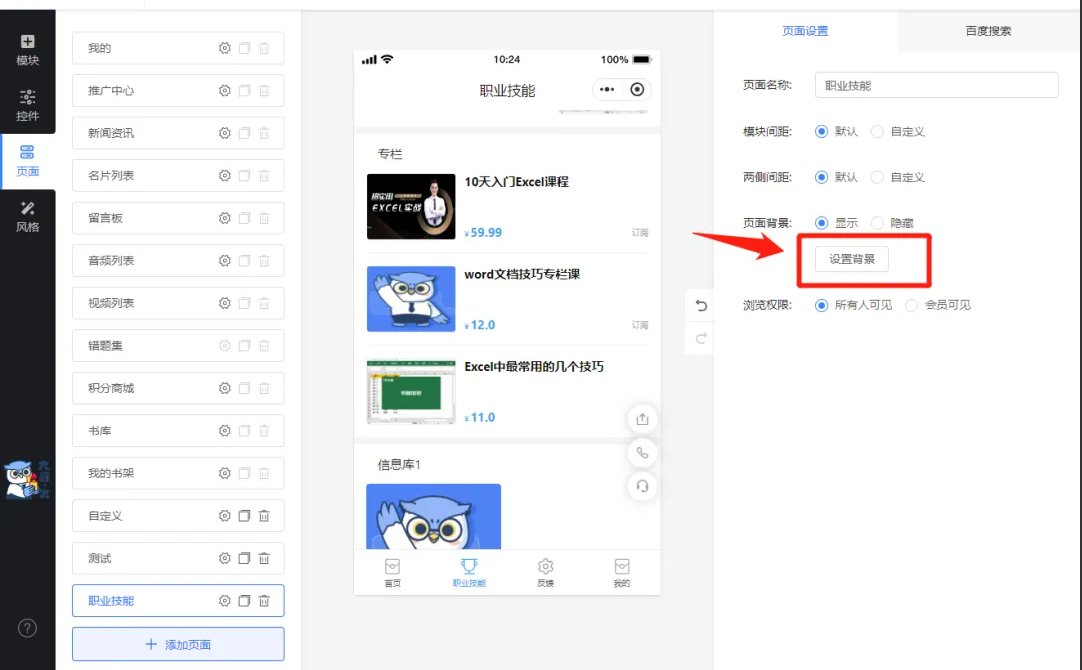Open settings gear for 我的 page
The height and width of the screenshot is (670, 1082).
pyautogui.click(x=224, y=48)
